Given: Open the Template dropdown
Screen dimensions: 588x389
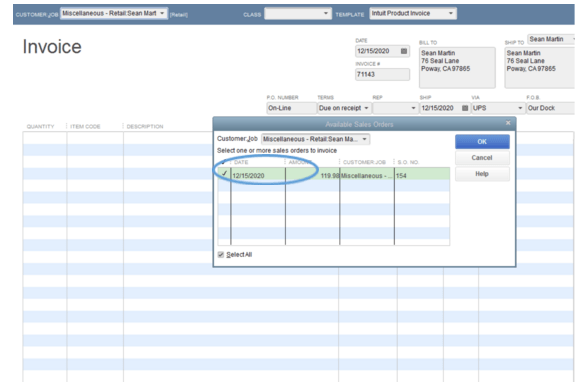Looking at the screenshot, I should 451,14.
